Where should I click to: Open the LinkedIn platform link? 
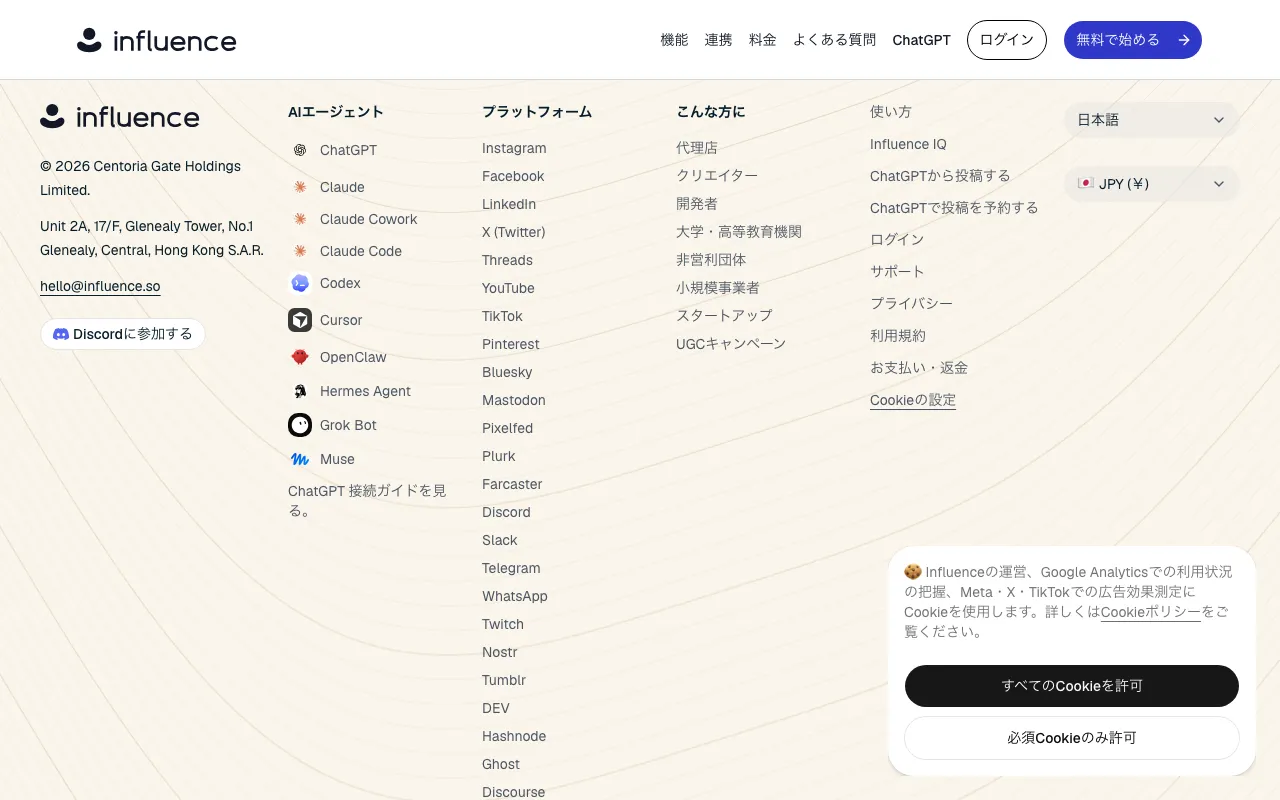pos(509,204)
